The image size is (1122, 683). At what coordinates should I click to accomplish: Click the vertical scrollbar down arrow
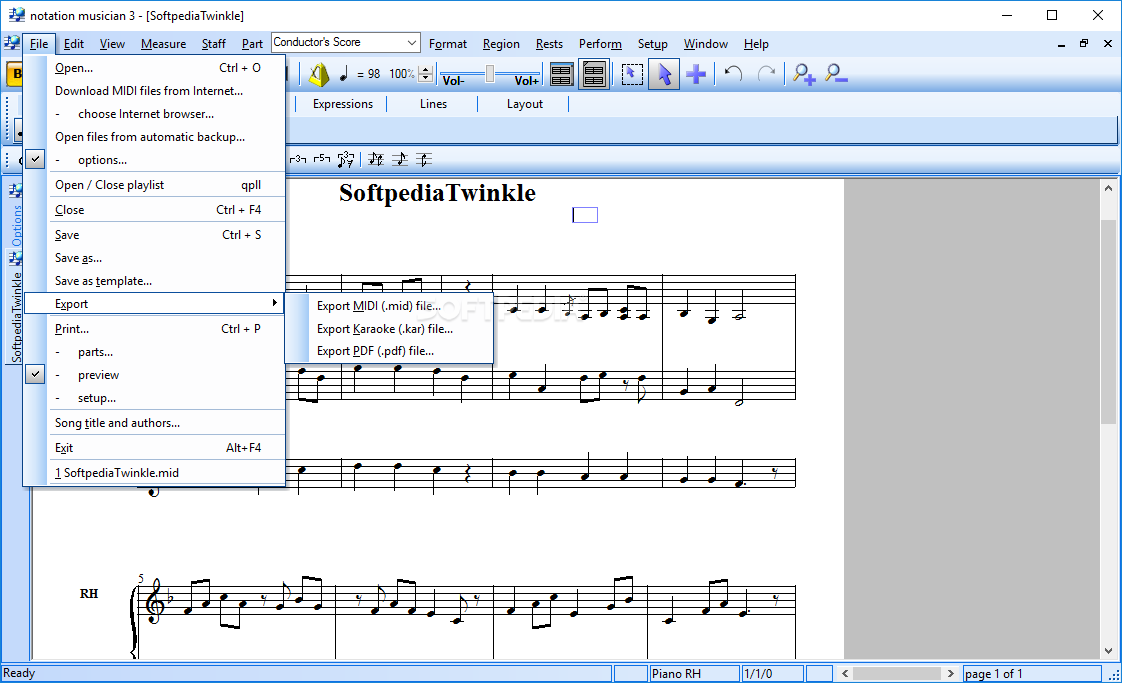click(1108, 651)
